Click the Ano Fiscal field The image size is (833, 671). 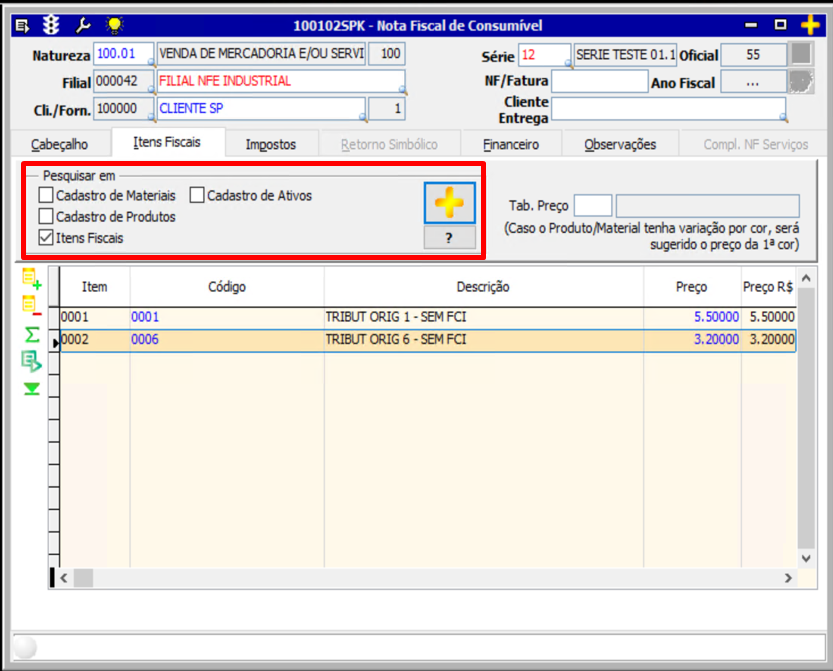(753, 82)
